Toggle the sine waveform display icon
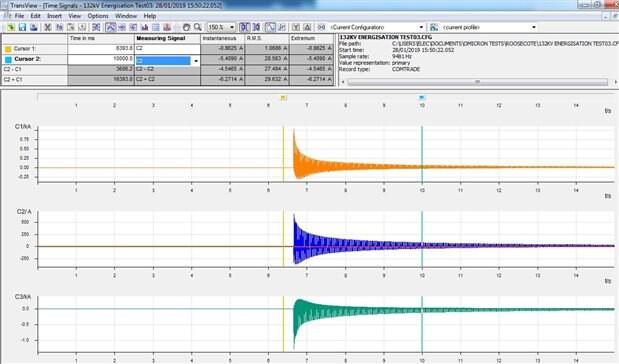The image size is (619, 364). click(270, 27)
